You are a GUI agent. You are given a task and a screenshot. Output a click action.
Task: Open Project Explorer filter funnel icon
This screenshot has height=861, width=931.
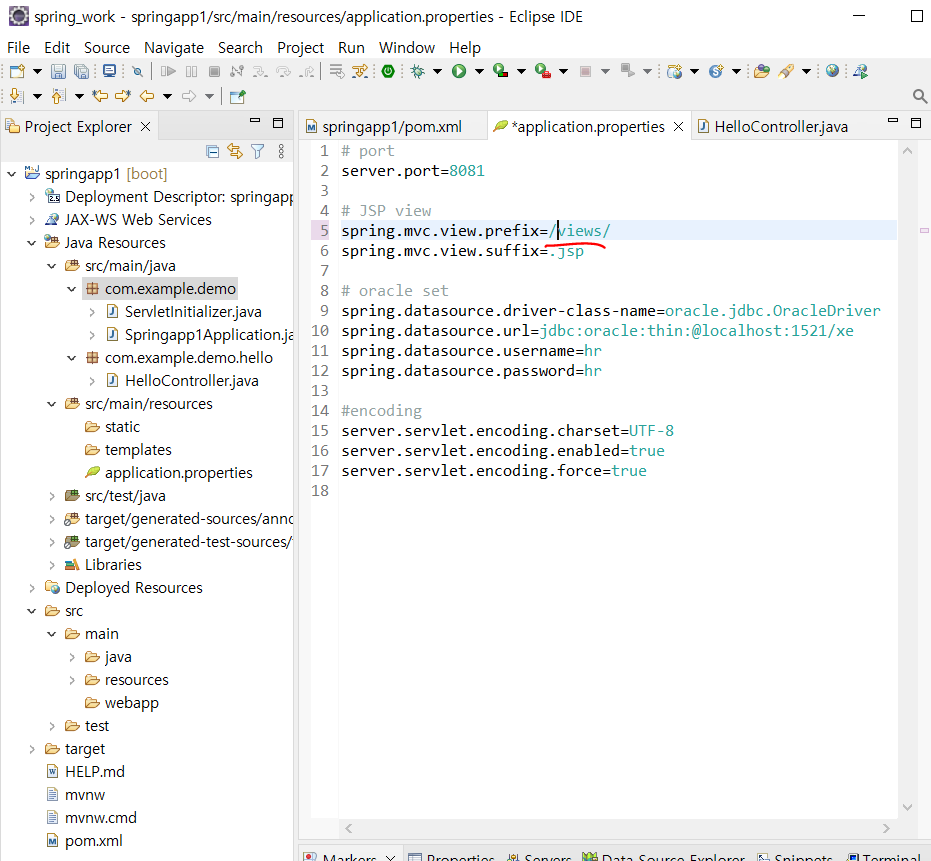(x=258, y=152)
